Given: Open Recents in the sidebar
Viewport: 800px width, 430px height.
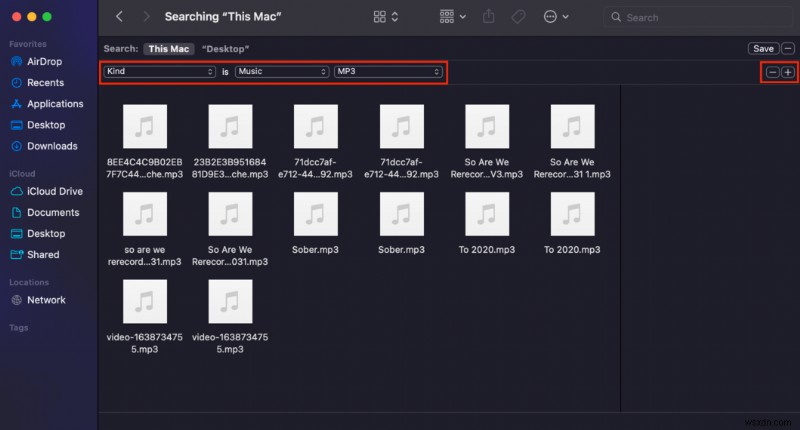Looking at the screenshot, I should (38, 83).
